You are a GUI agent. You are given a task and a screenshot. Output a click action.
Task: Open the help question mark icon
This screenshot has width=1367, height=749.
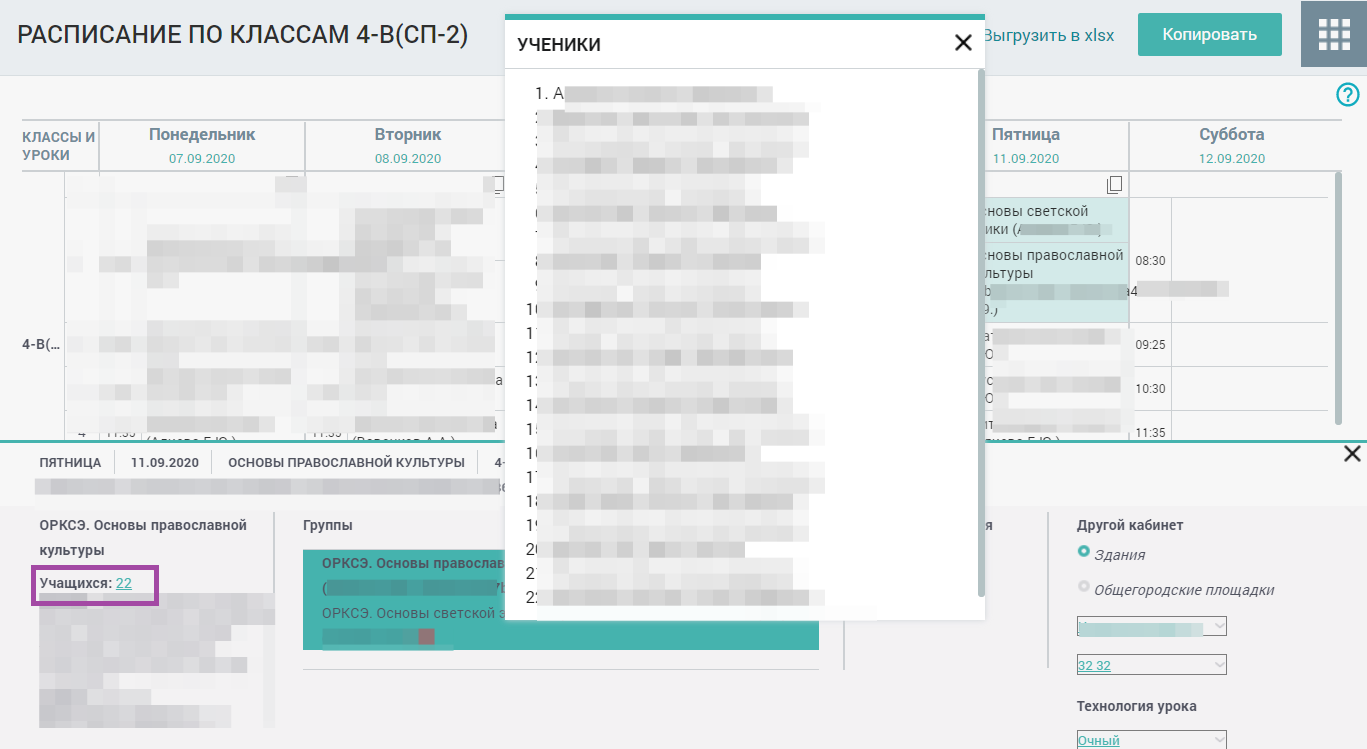click(x=1347, y=95)
